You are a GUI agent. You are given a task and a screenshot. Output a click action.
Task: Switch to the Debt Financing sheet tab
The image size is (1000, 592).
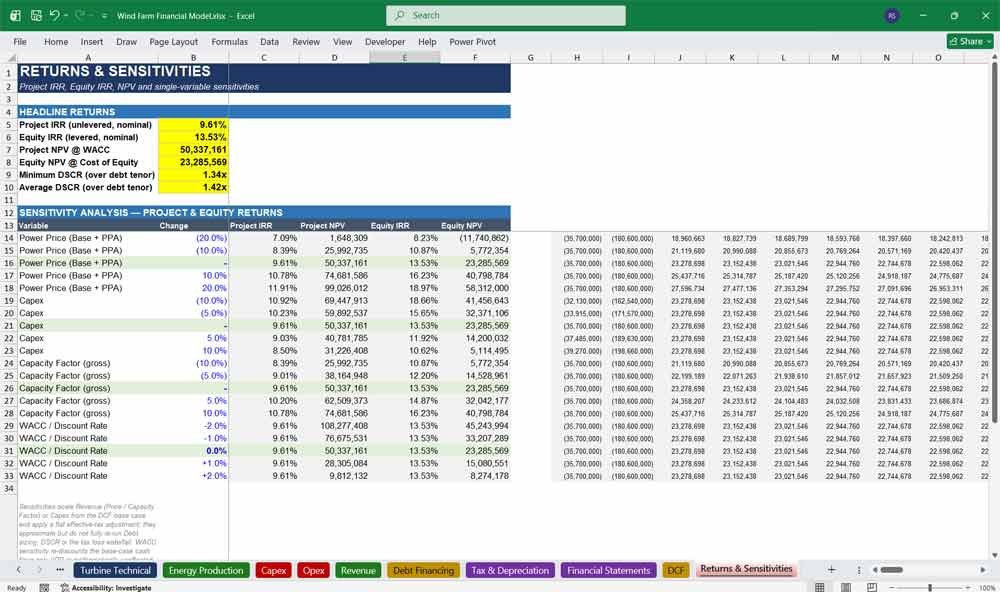(x=423, y=570)
